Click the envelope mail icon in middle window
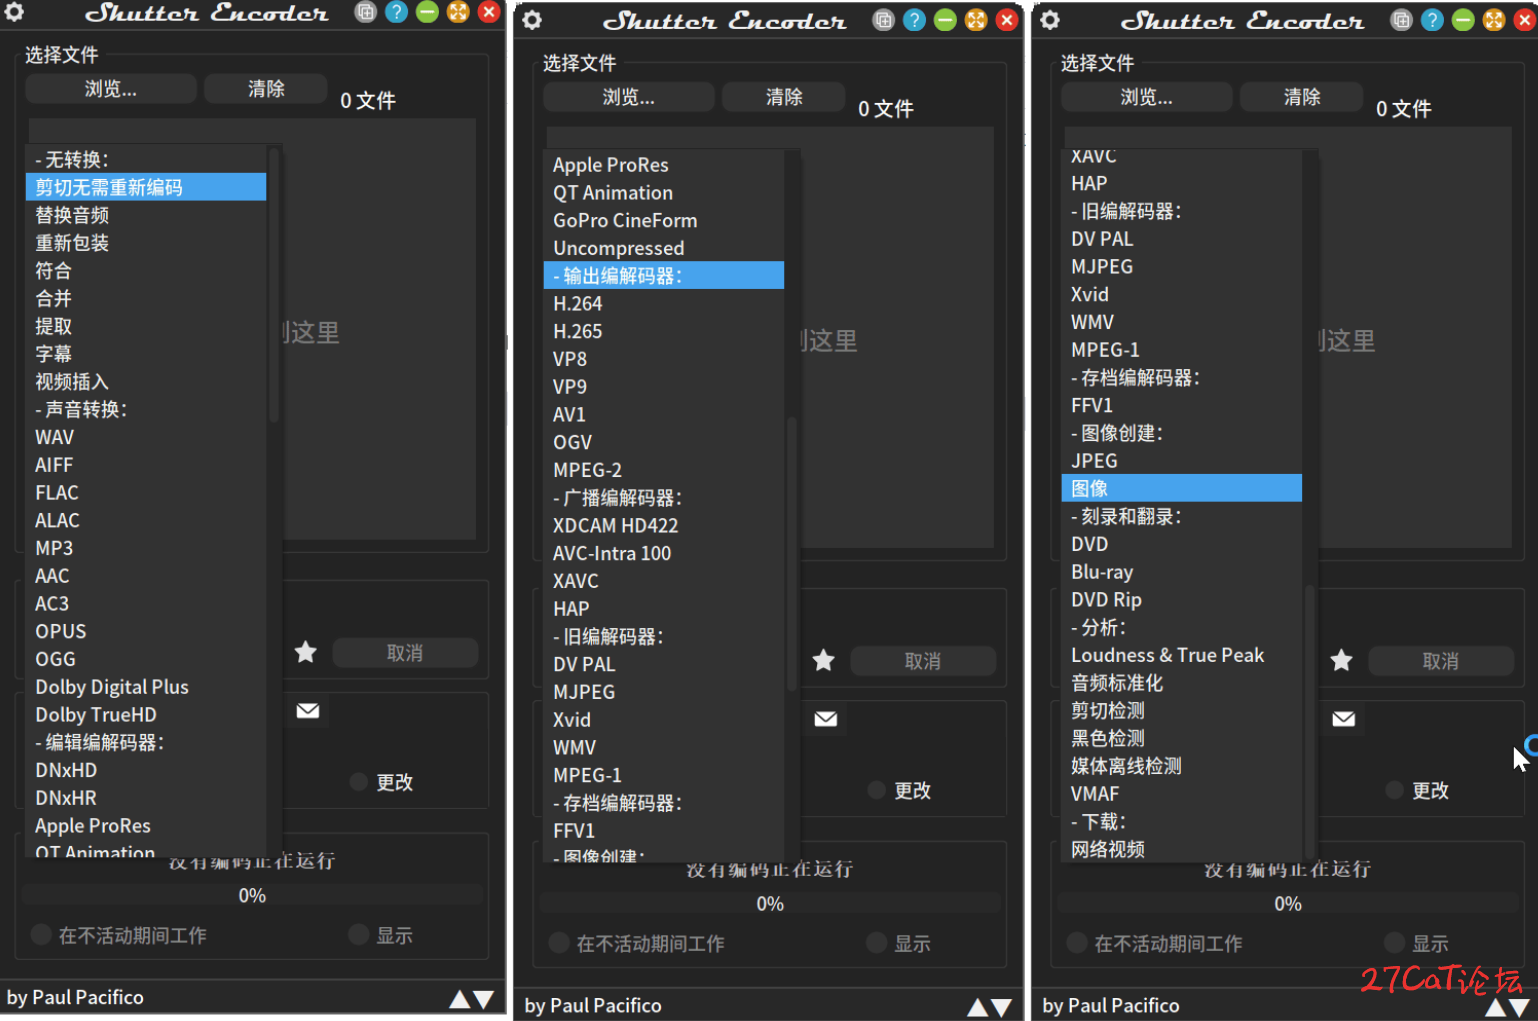Viewport: 1538px width, 1021px height. tap(826, 719)
